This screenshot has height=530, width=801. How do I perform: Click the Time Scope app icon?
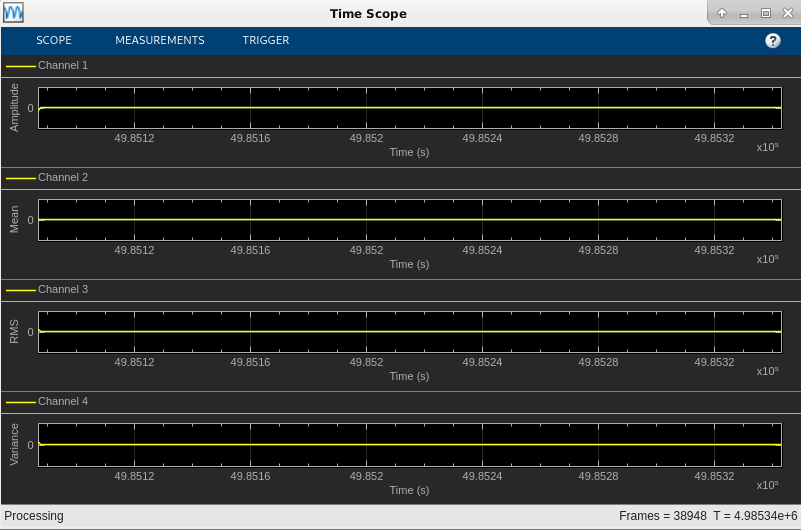pyautogui.click(x=13, y=12)
